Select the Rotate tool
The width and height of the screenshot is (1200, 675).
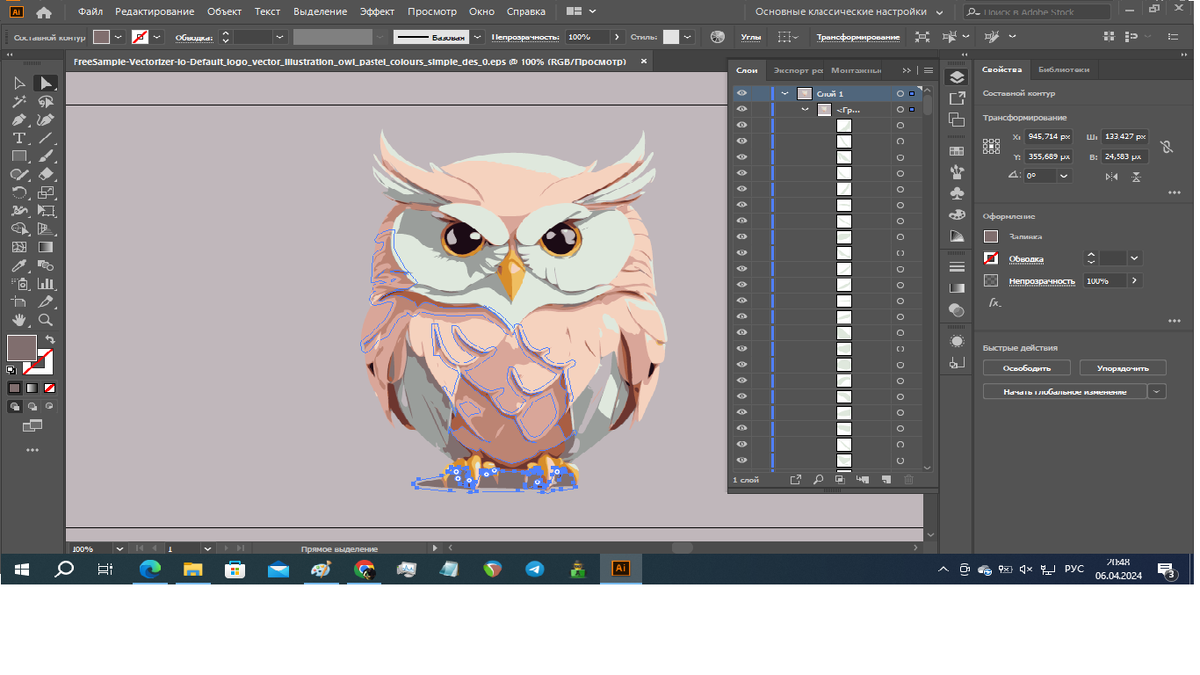tap(19, 193)
